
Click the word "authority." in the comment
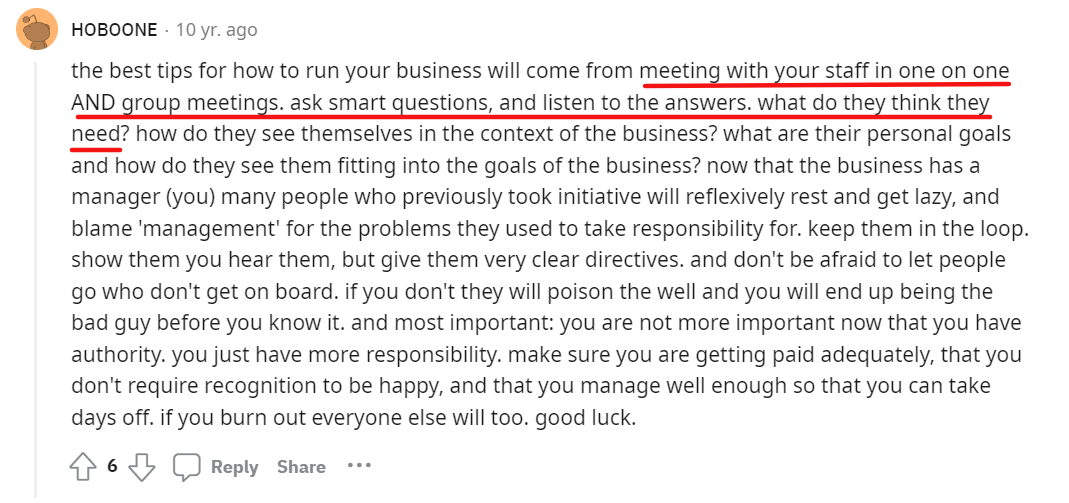coord(119,354)
